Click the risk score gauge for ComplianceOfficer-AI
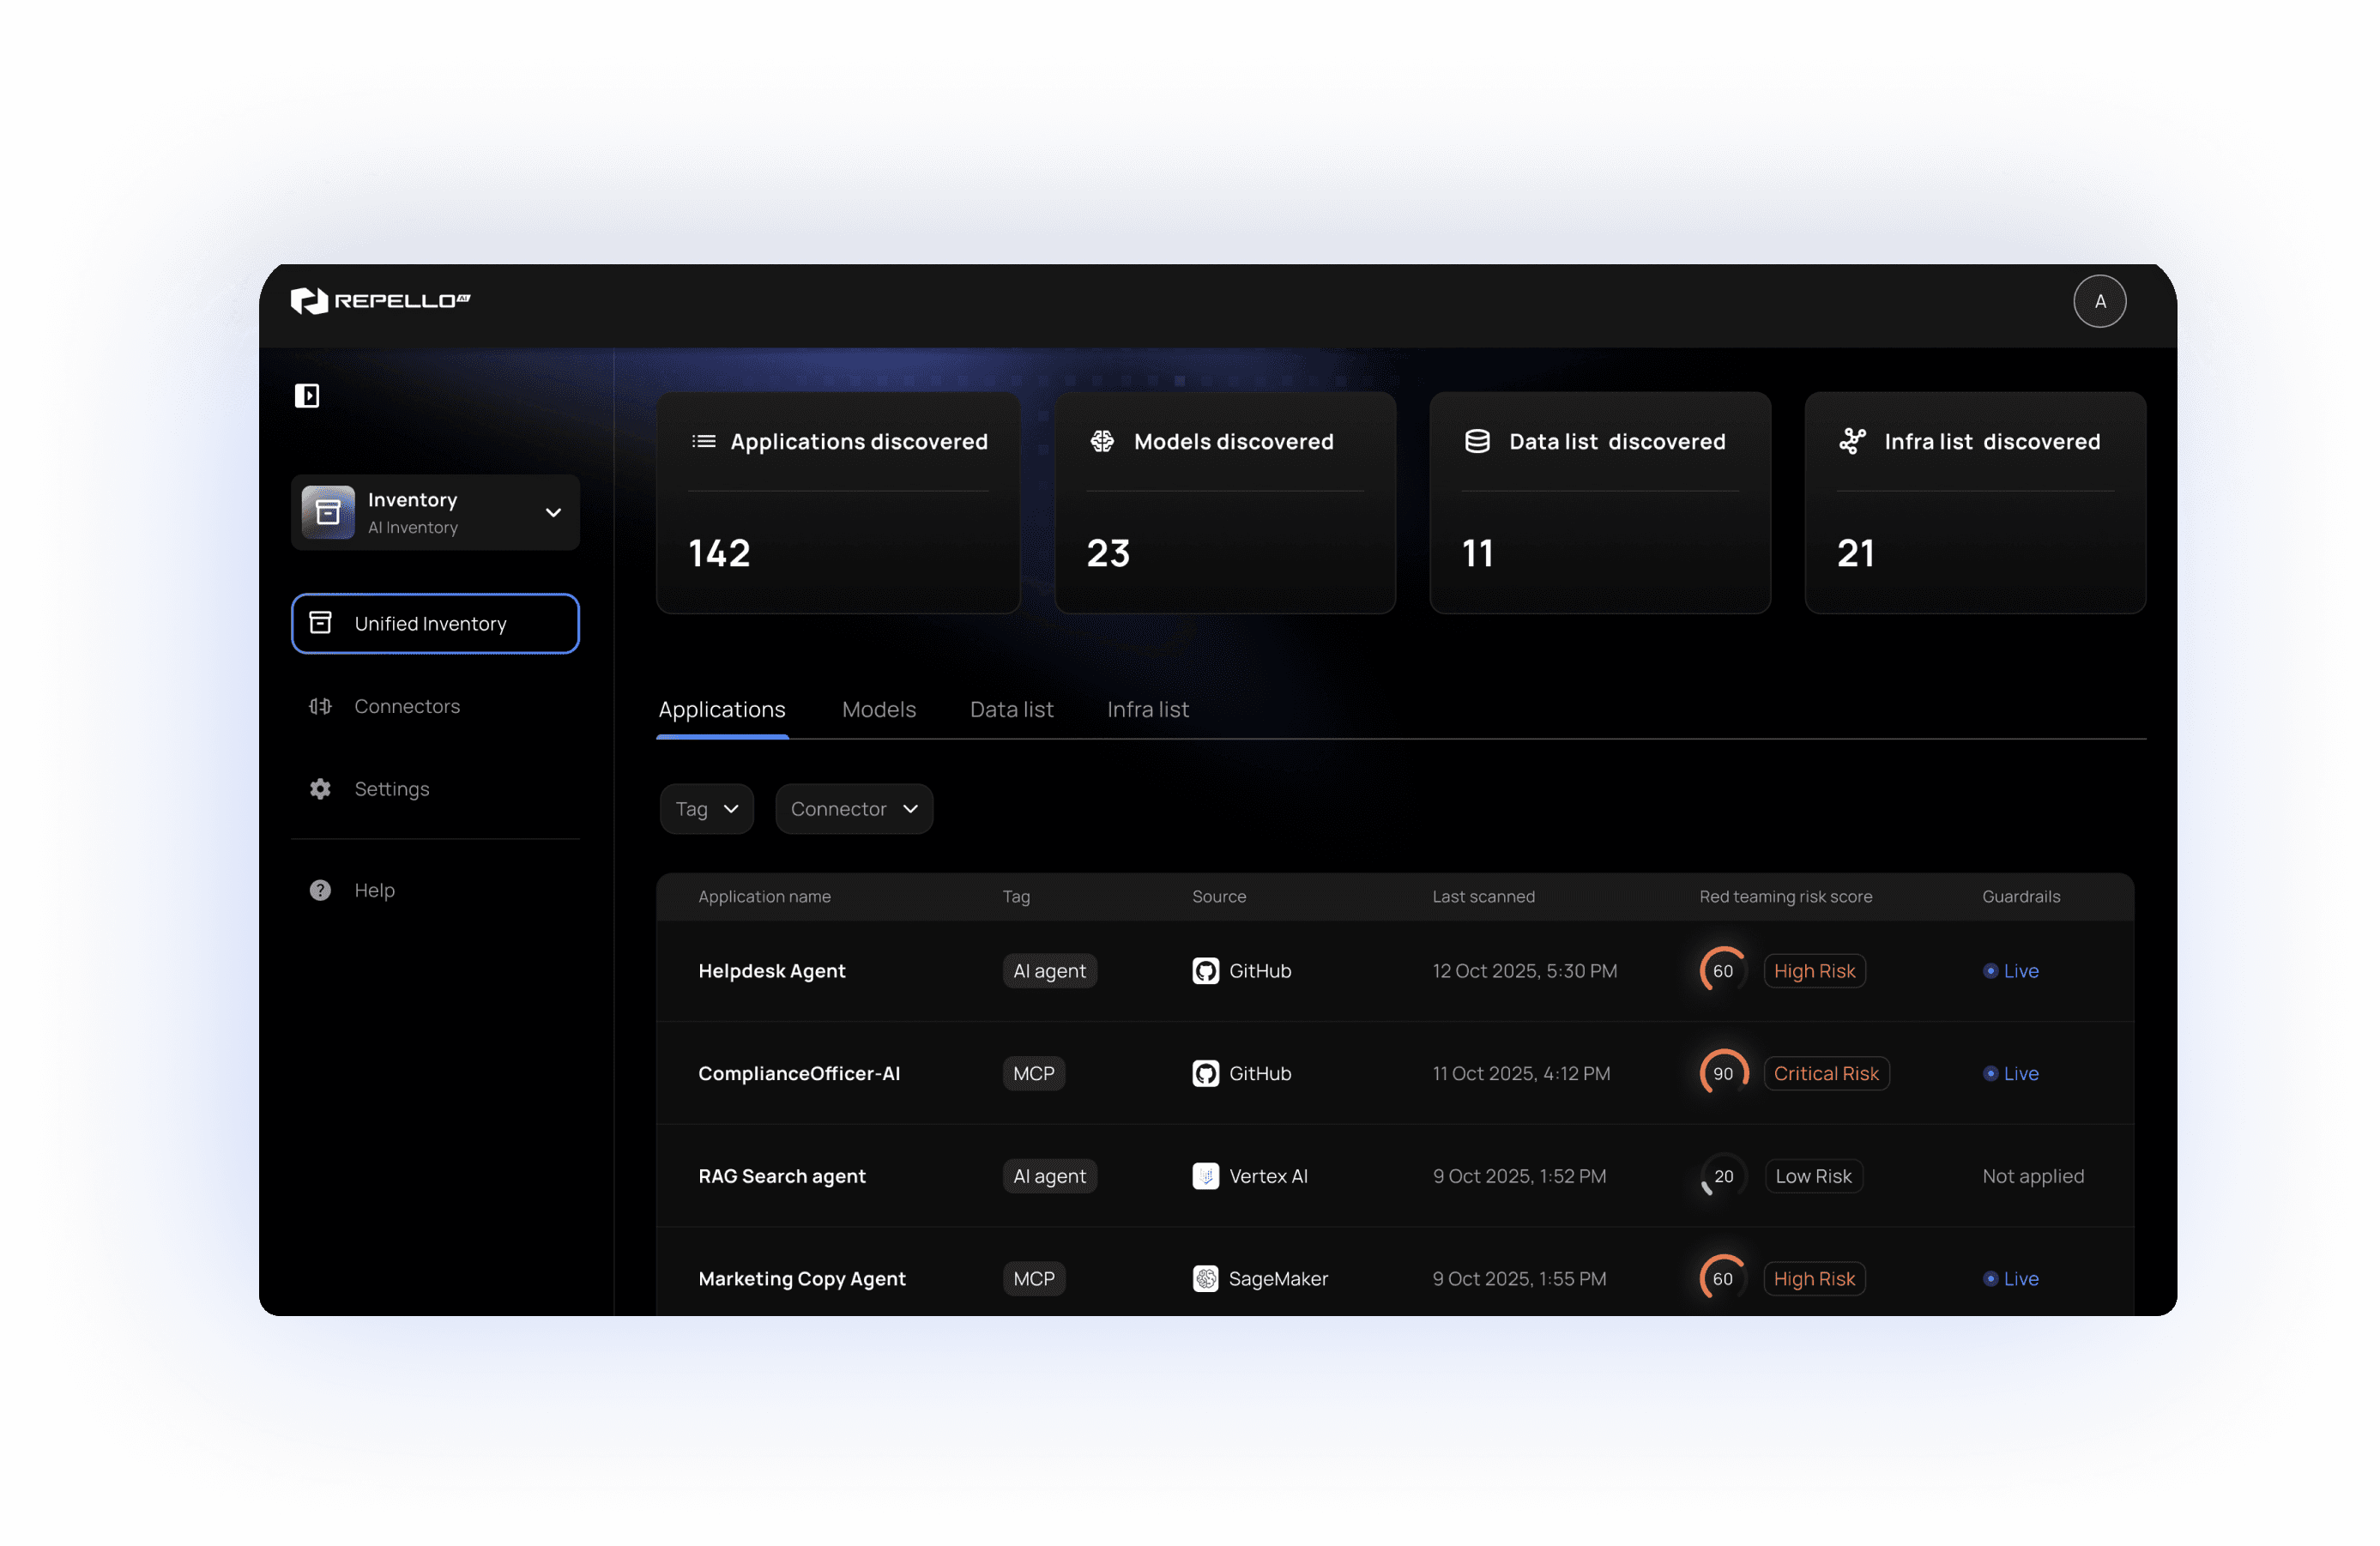Viewport: 2380px width, 1546px height. pyautogui.click(x=1722, y=1073)
